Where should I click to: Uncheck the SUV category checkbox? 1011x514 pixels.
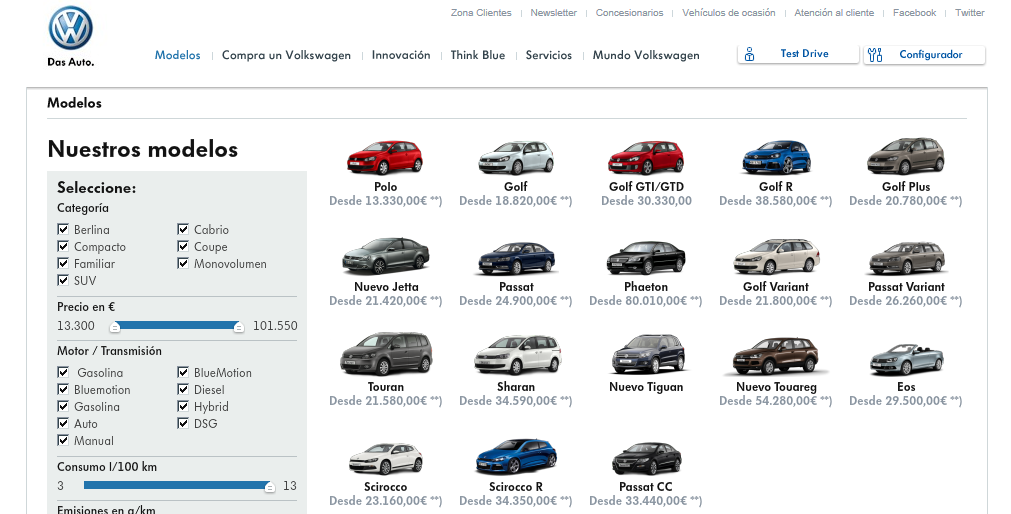point(63,280)
